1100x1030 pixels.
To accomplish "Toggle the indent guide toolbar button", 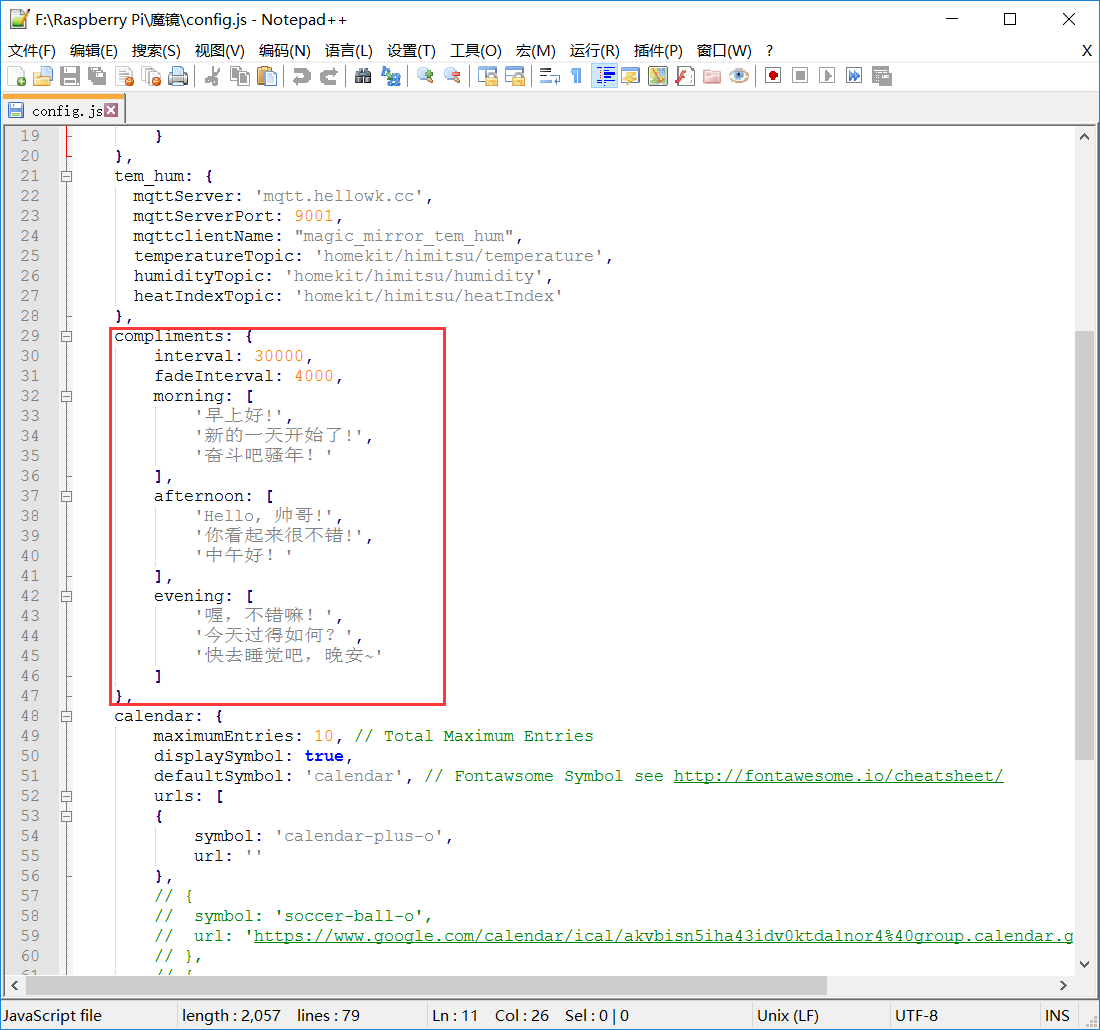I will pos(604,76).
